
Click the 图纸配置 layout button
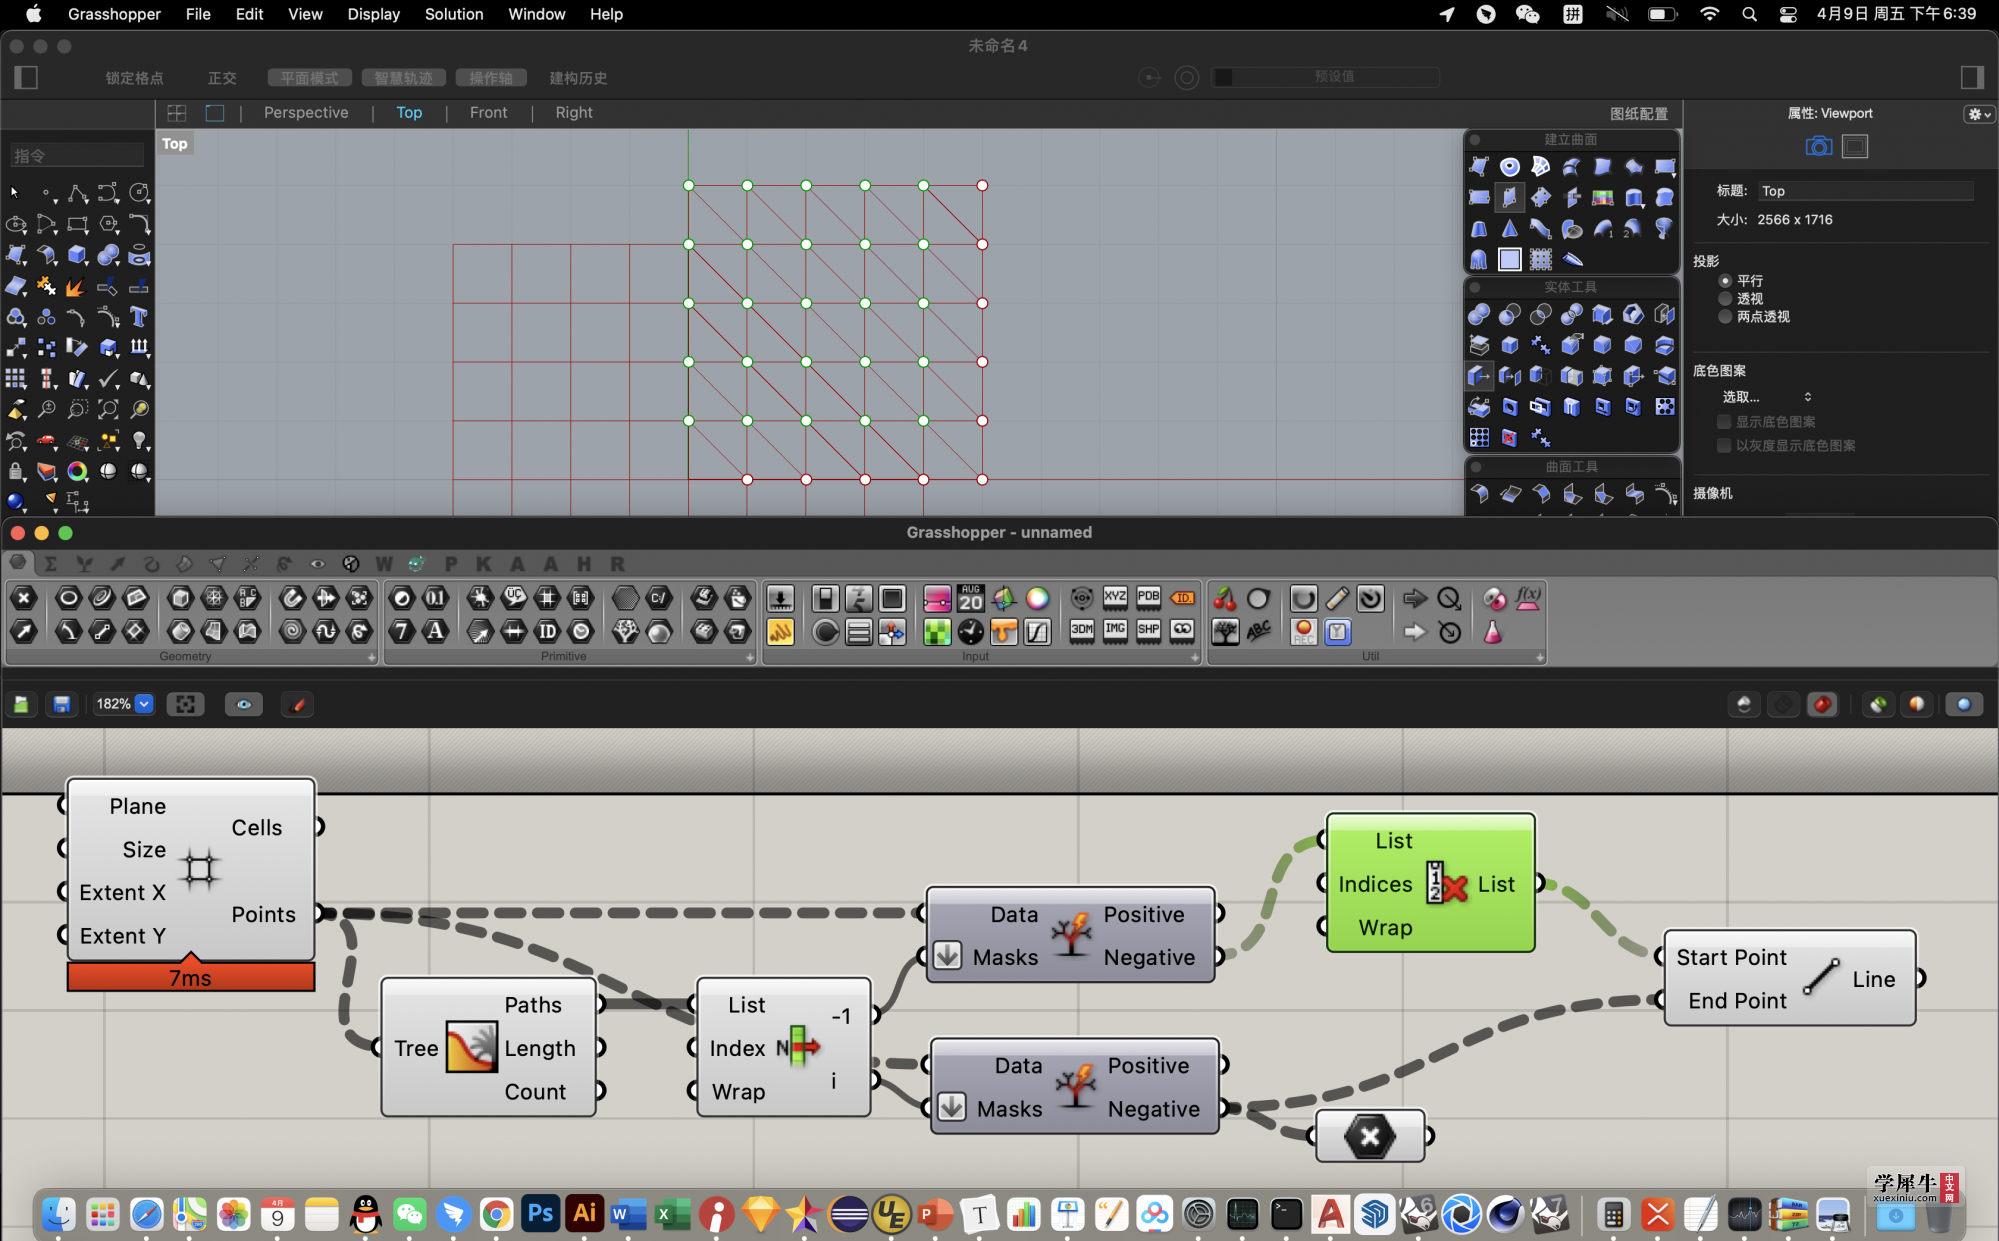click(x=1639, y=114)
